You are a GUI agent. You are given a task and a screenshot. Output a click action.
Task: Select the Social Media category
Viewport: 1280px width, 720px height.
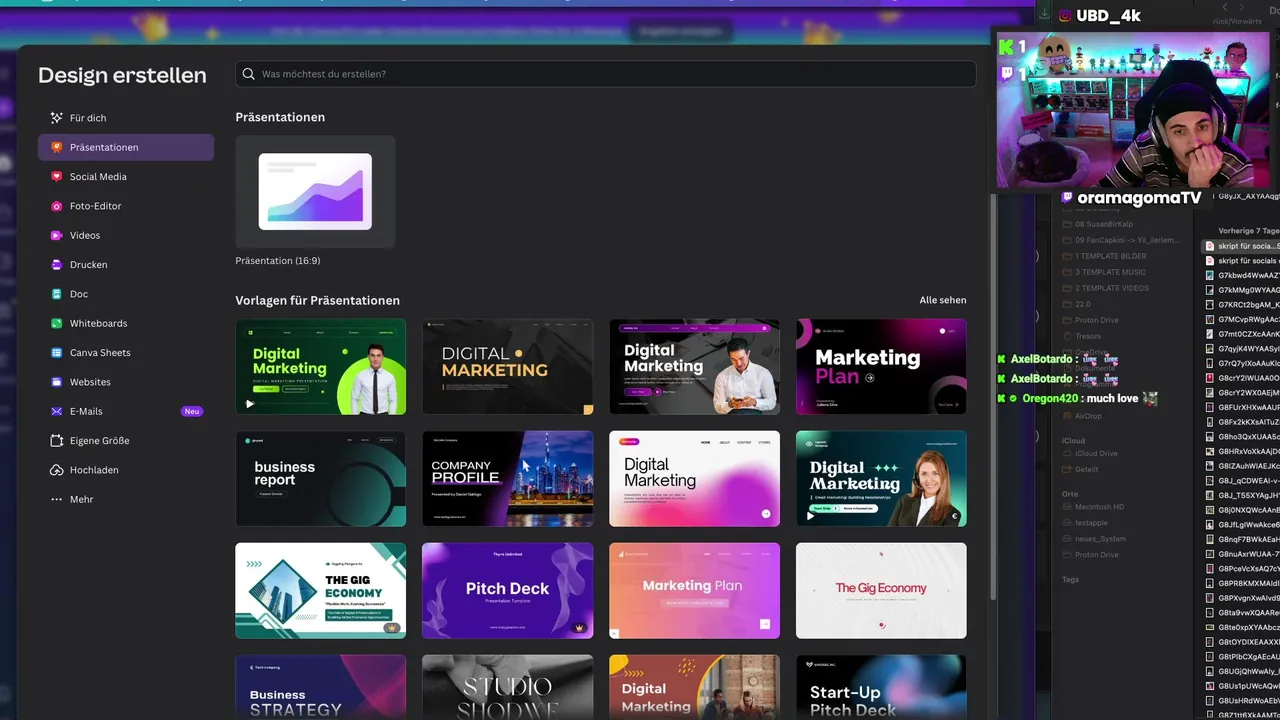pyautogui.click(x=126, y=177)
